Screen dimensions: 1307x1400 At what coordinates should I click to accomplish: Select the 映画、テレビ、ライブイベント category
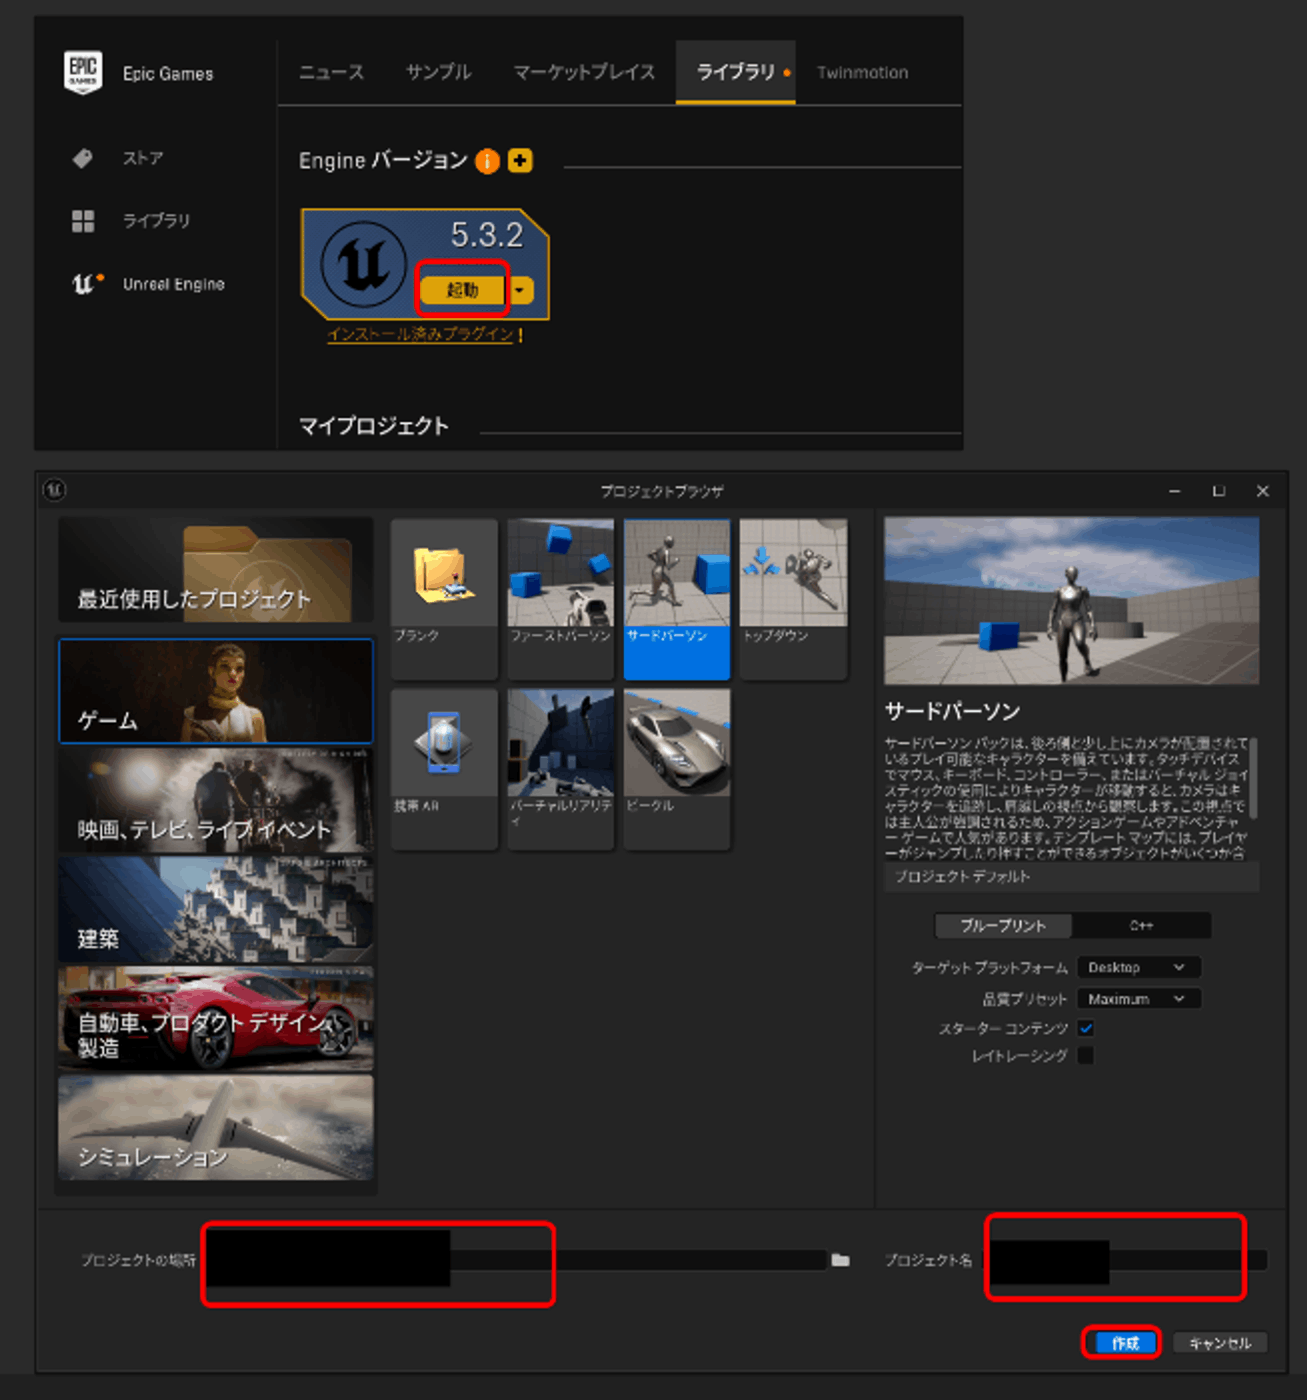(x=216, y=800)
